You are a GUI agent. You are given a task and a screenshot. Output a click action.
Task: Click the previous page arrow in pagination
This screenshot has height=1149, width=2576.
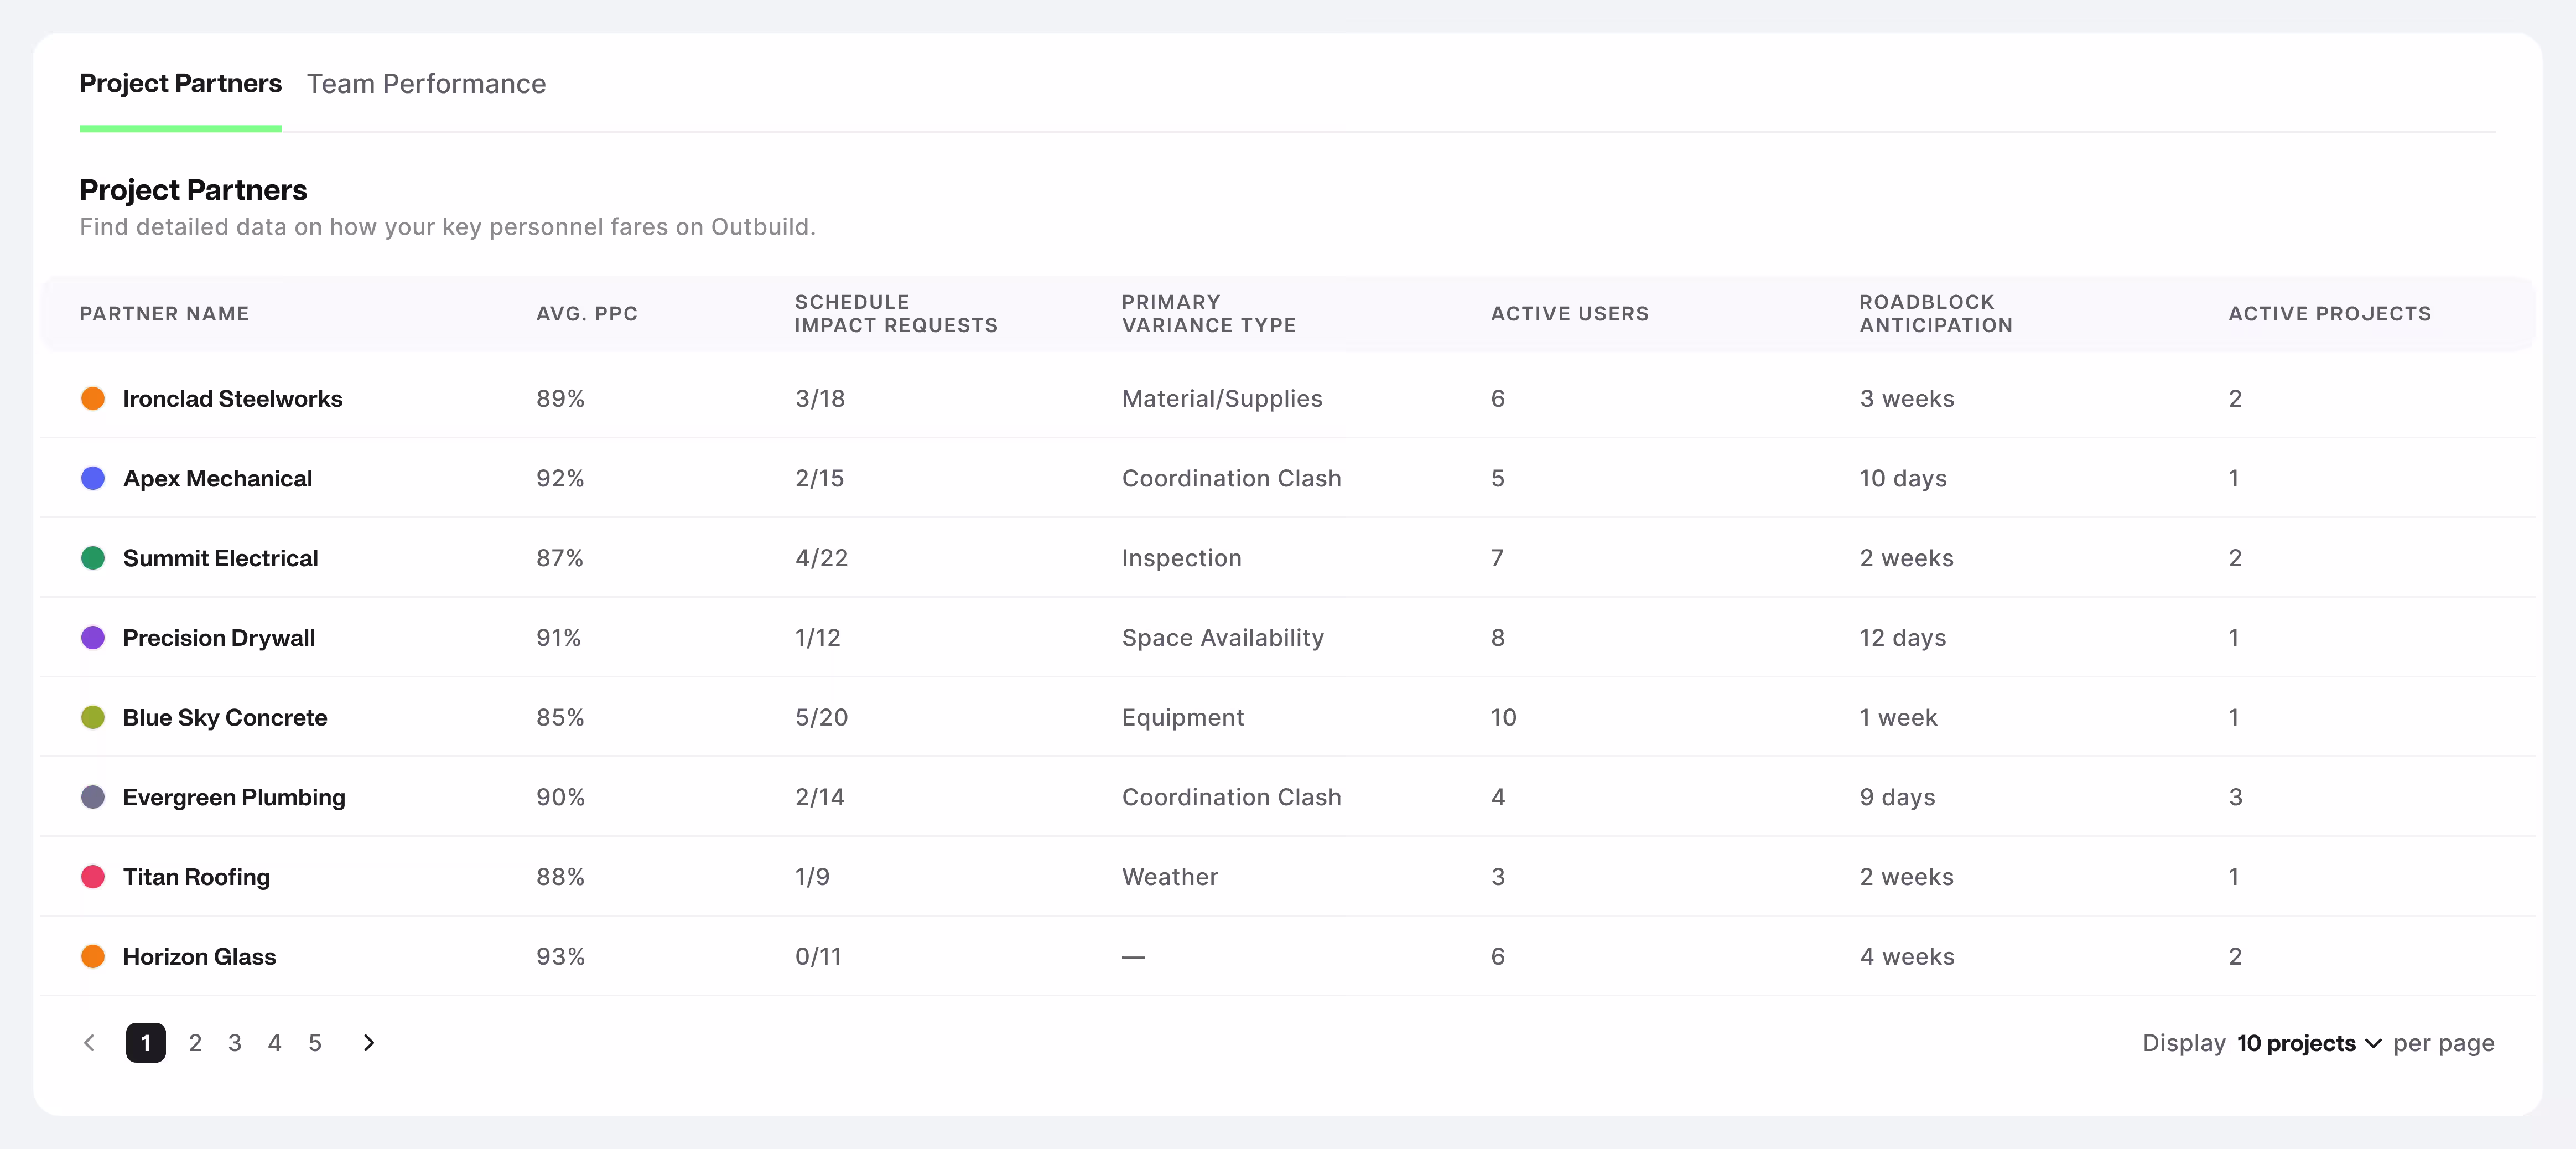coord(89,1043)
